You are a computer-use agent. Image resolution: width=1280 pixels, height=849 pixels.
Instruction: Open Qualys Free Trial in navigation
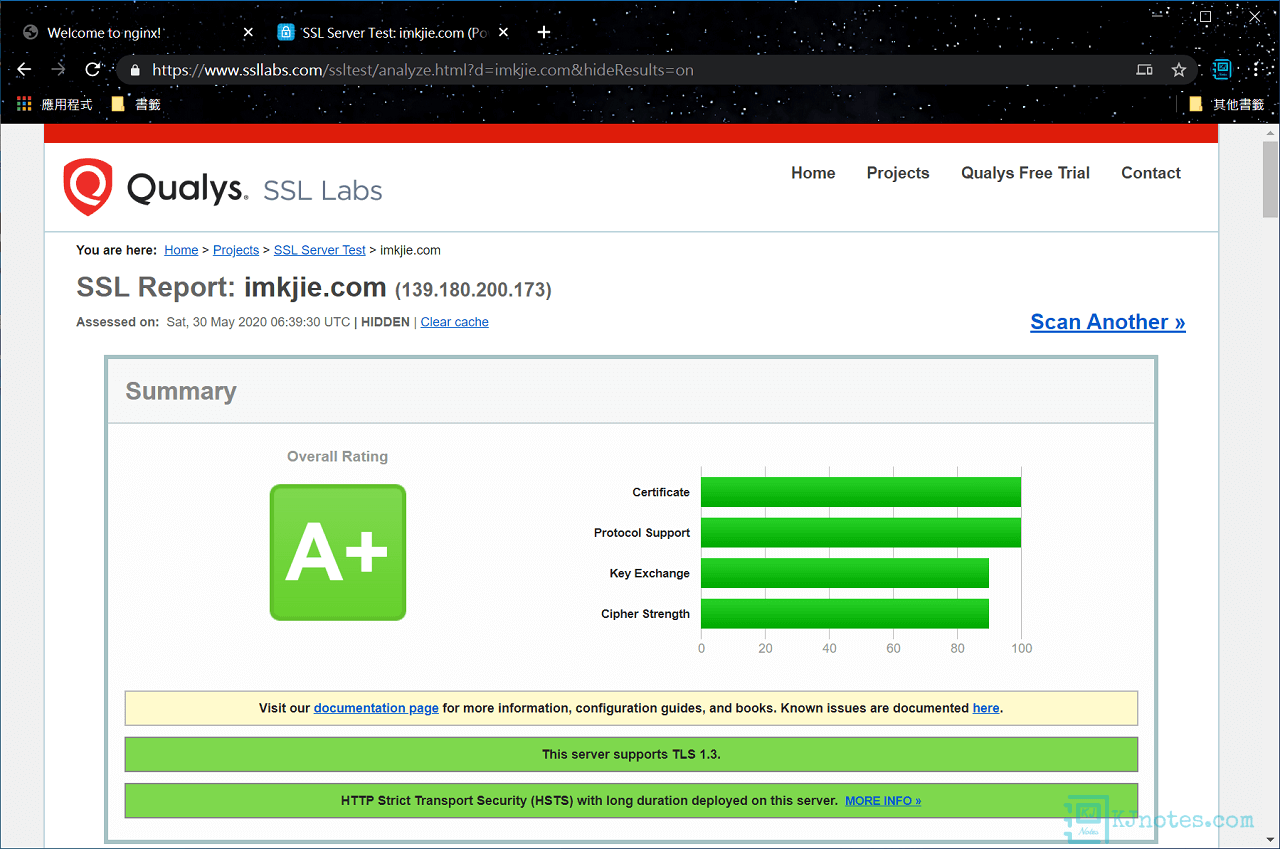(x=1025, y=173)
